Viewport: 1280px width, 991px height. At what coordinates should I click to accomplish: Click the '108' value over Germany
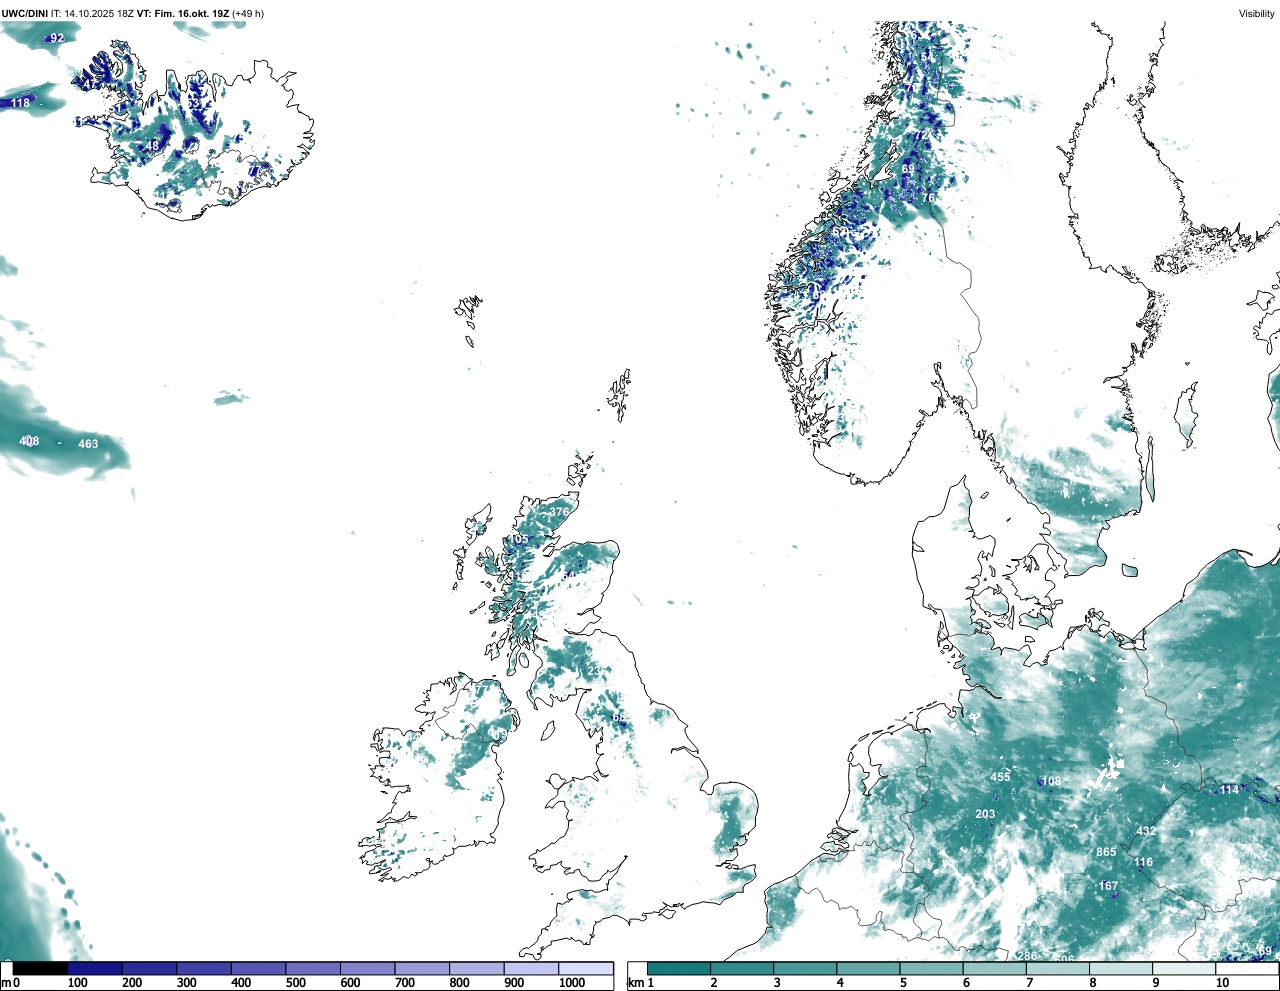[1051, 782]
